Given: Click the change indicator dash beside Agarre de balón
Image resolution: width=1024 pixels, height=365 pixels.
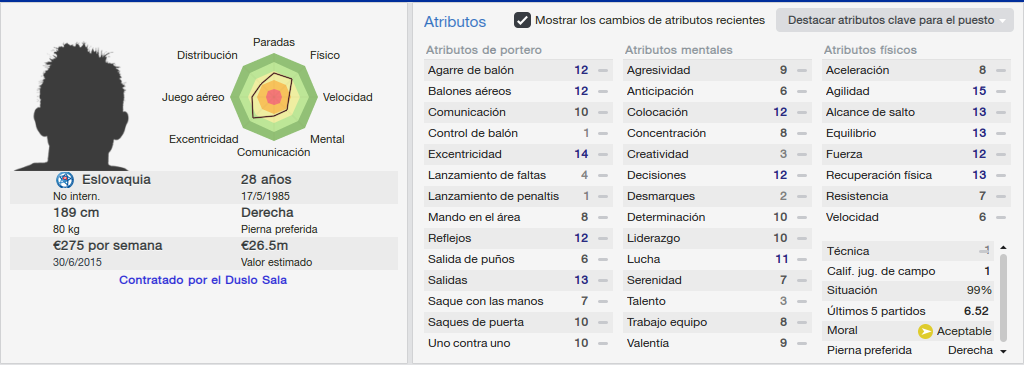Looking at the screenshot, I should pyautogui.click(x=602, y=71).
